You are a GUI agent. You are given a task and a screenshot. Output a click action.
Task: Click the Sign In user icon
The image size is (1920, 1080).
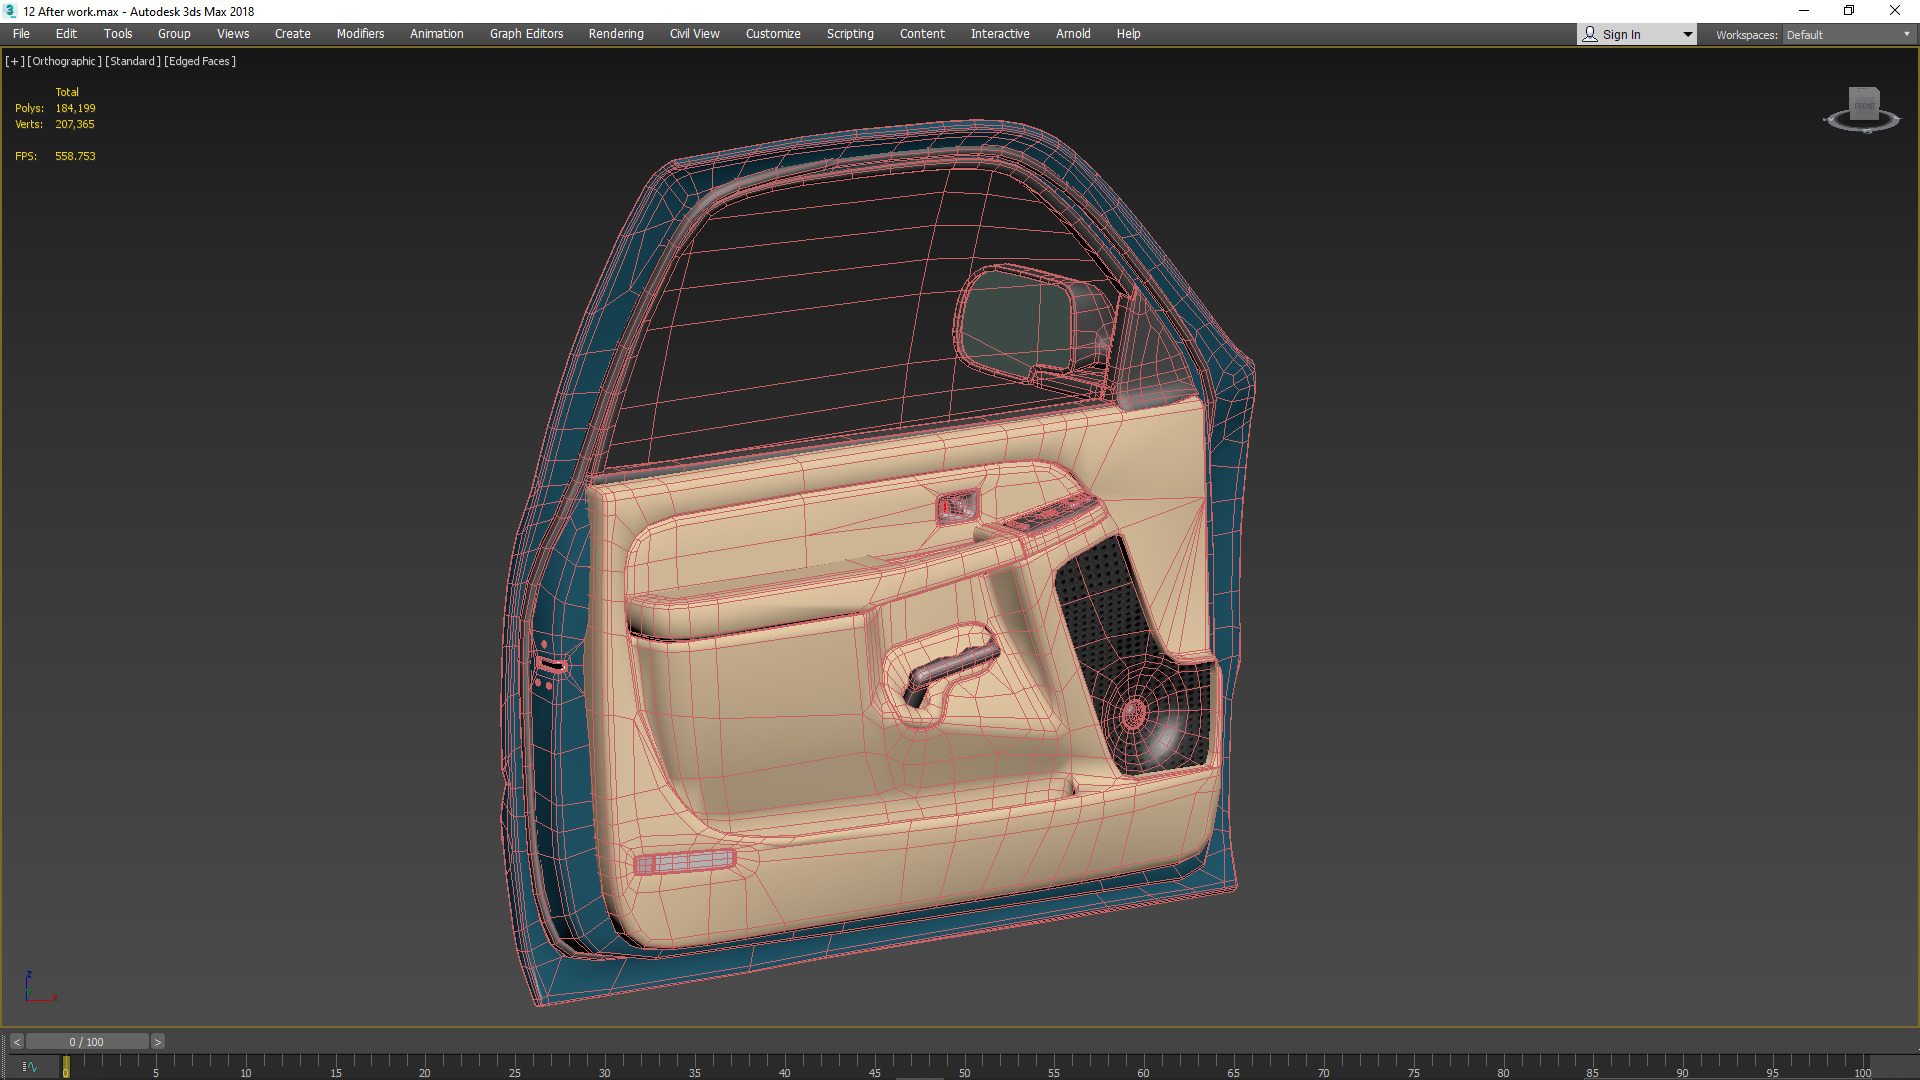click(1590, 34)
